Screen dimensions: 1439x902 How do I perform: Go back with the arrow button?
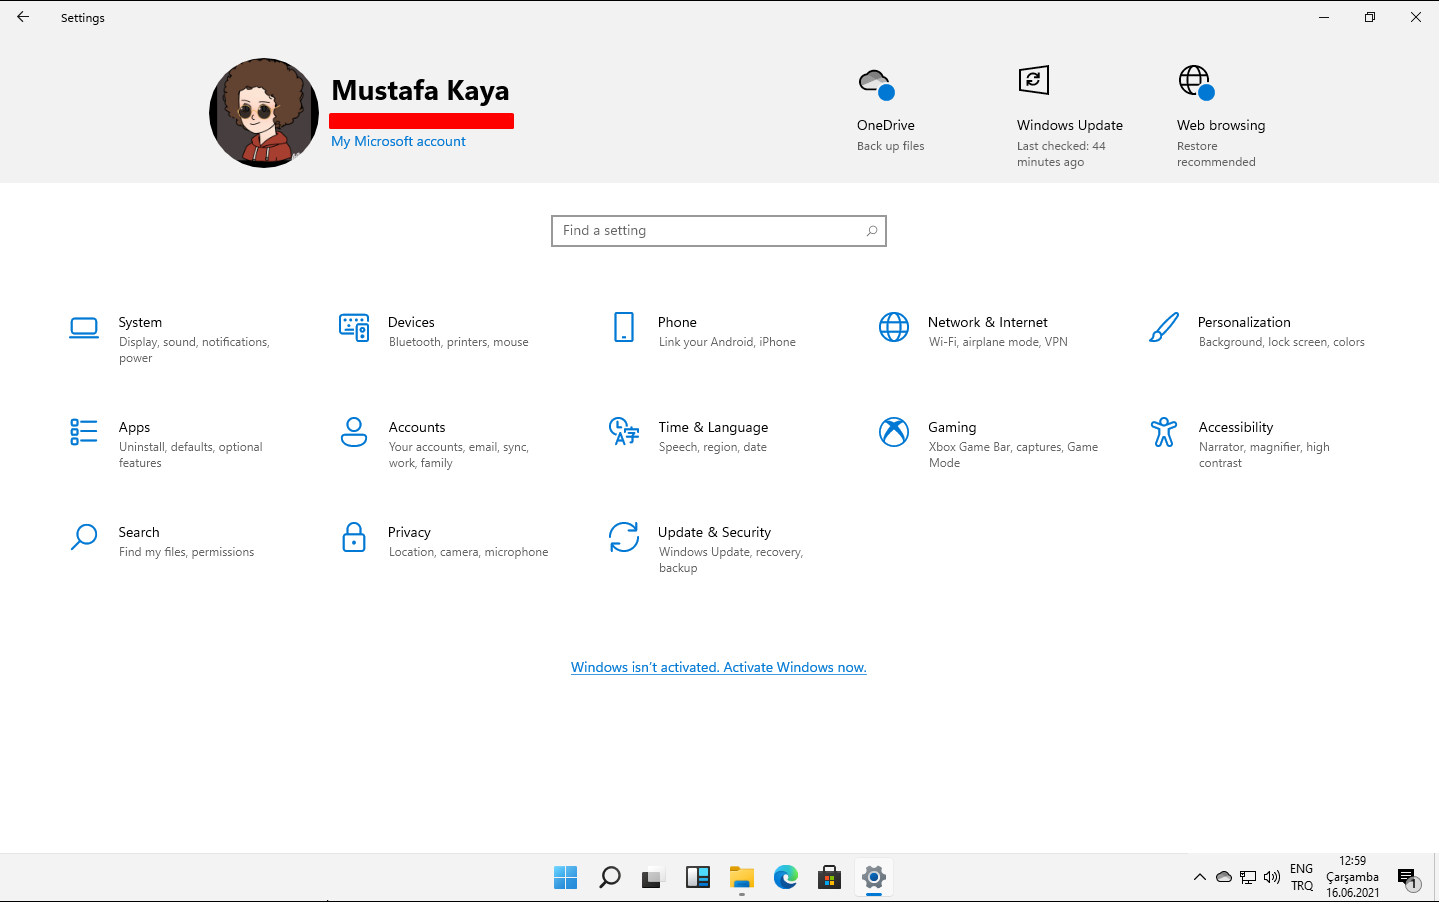tap(23, 17)
